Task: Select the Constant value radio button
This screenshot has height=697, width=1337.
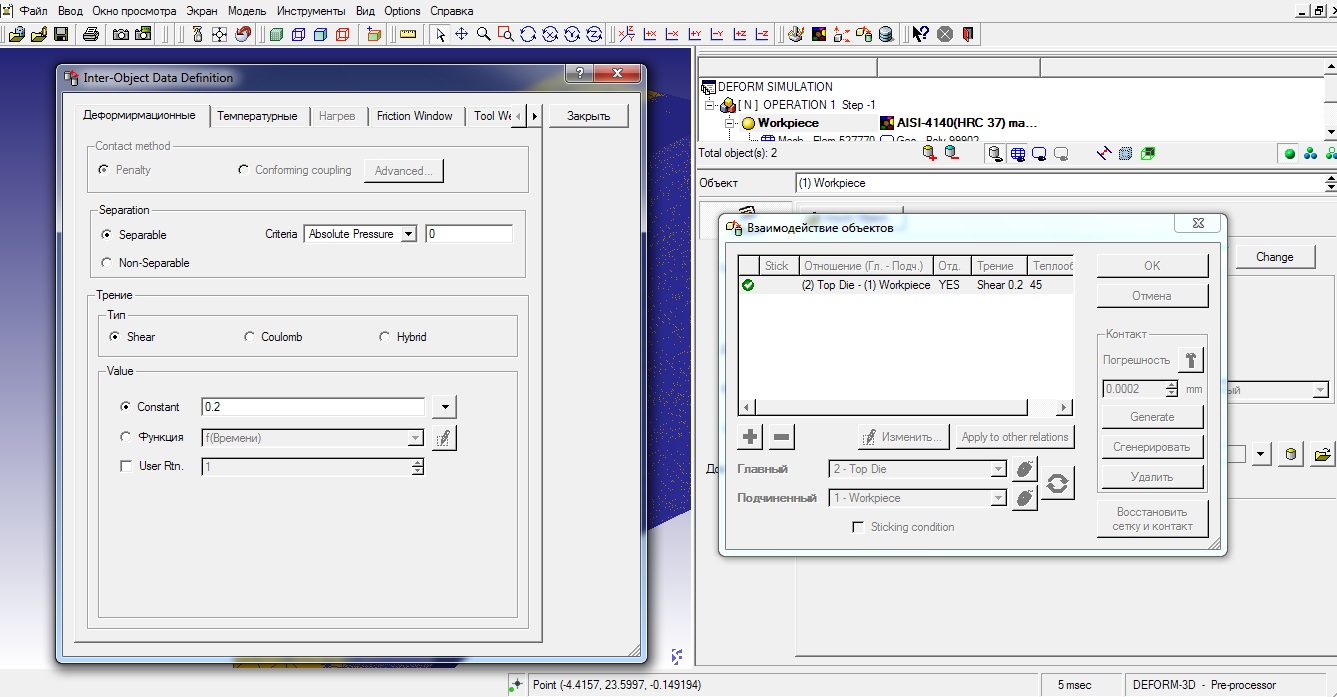Action: (125, 407)
